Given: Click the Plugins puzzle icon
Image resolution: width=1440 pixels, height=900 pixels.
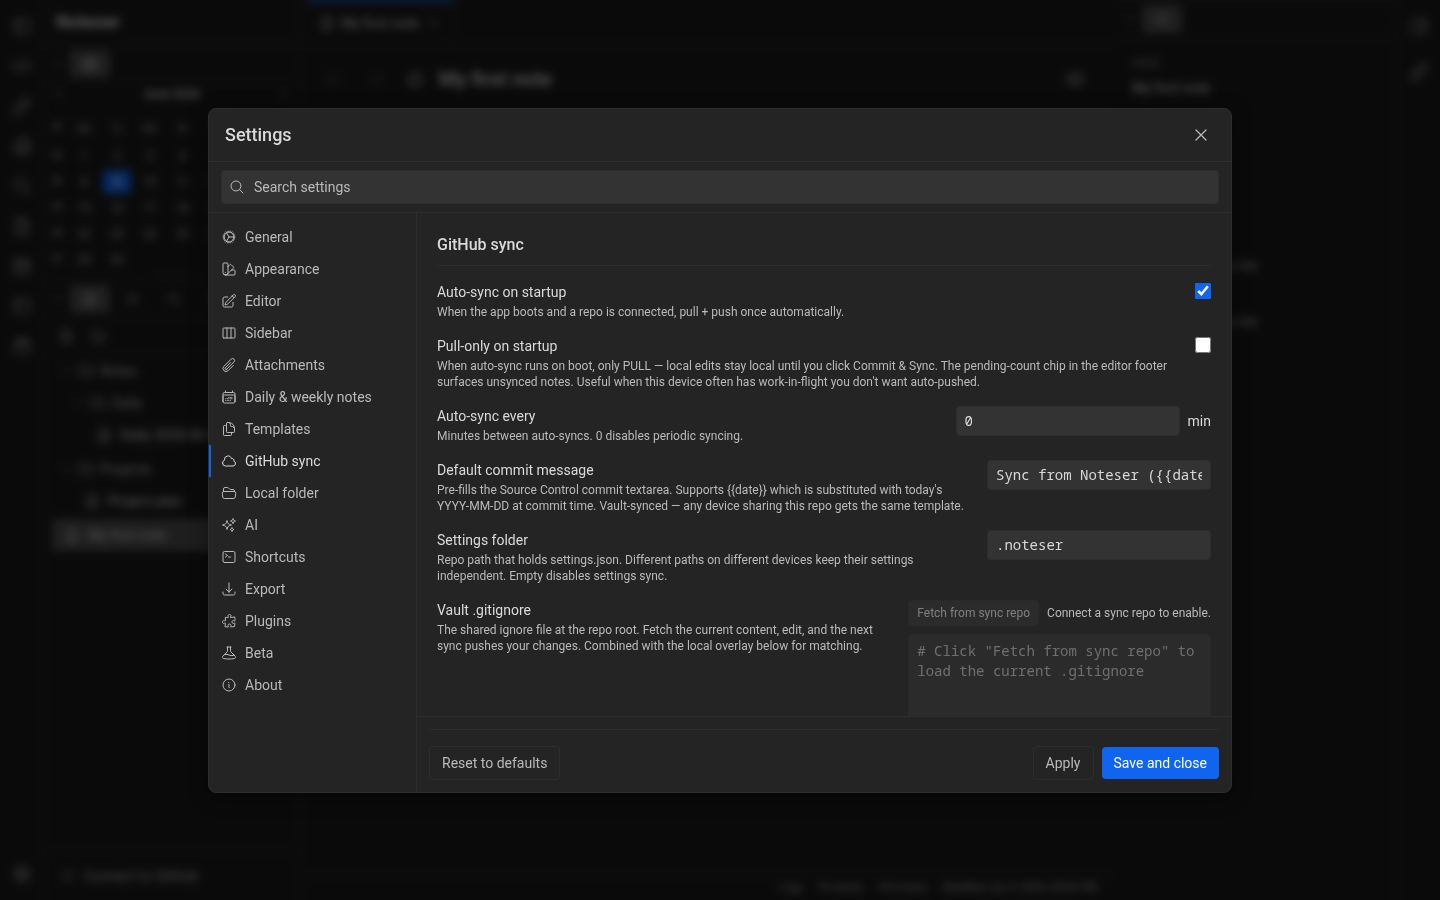Looking at the screenshot, I should (x=229, y=621).
